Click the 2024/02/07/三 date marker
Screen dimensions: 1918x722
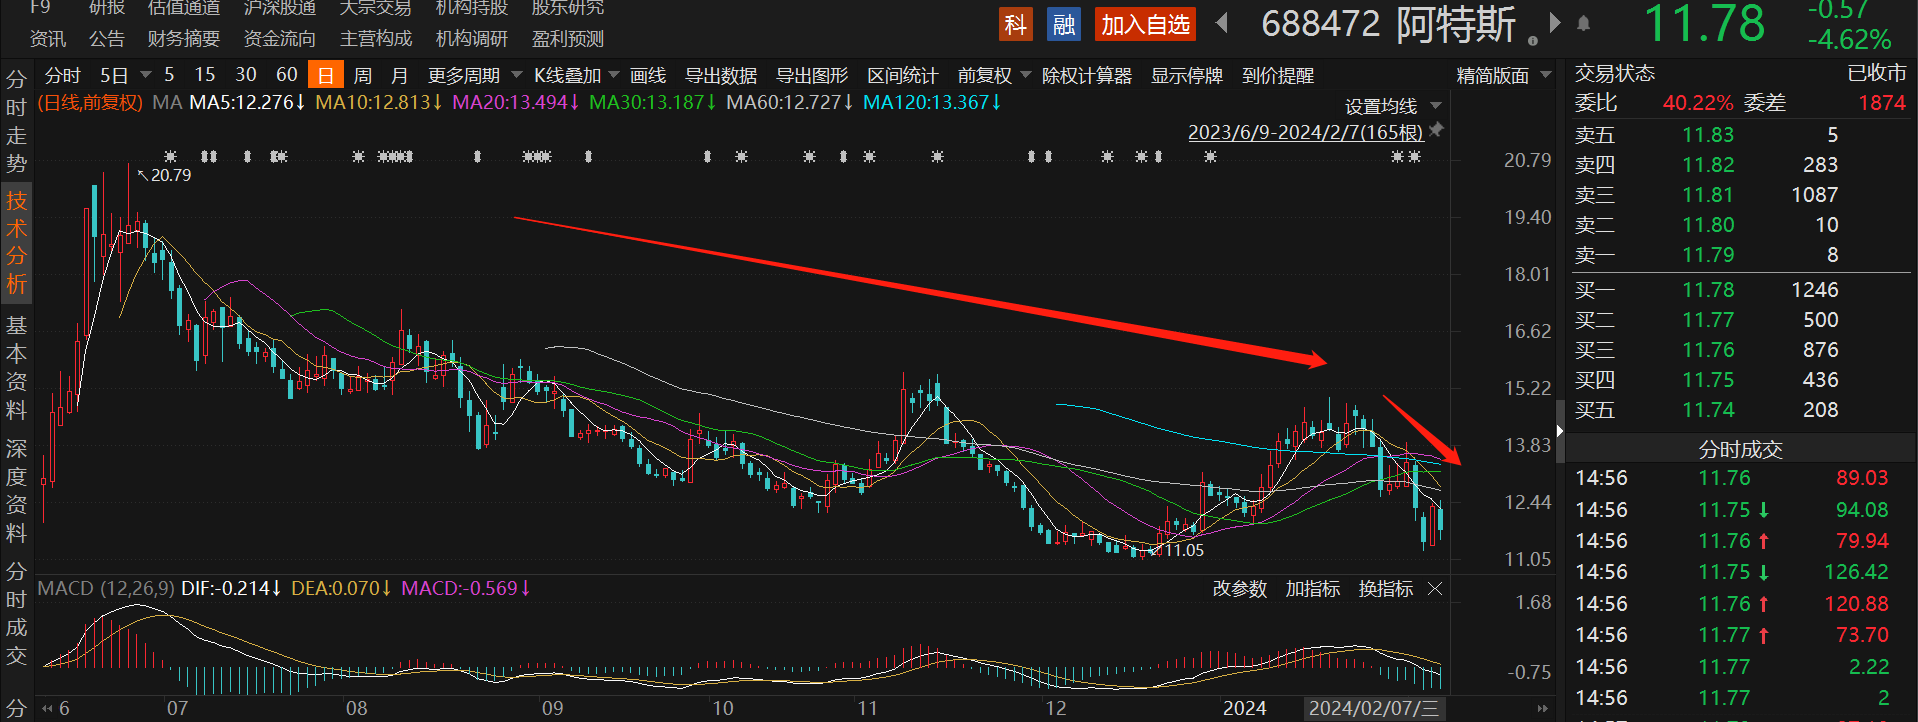tap(1373, 708)
